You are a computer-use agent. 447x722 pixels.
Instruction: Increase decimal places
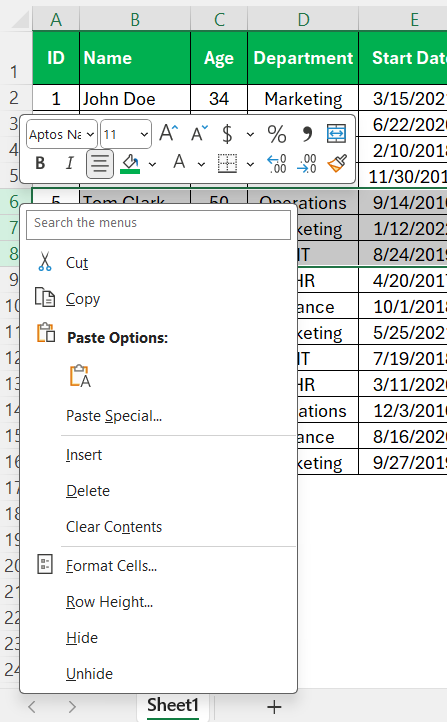point(277,163)
